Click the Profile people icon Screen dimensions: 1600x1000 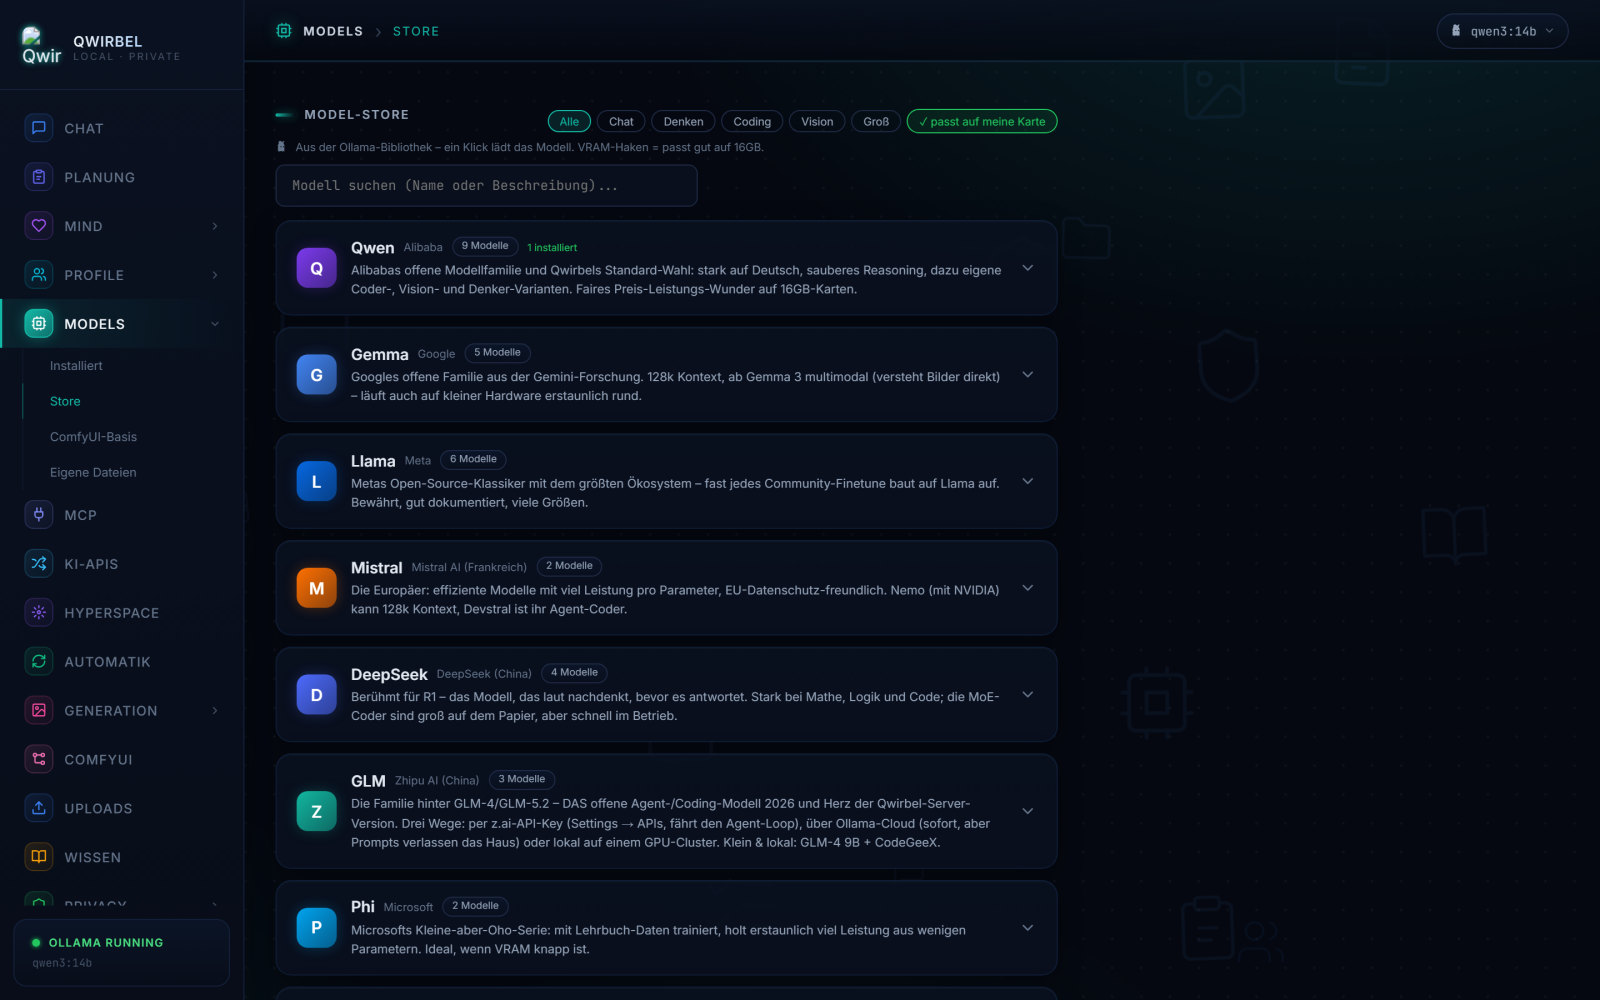[x=39, y=275]
